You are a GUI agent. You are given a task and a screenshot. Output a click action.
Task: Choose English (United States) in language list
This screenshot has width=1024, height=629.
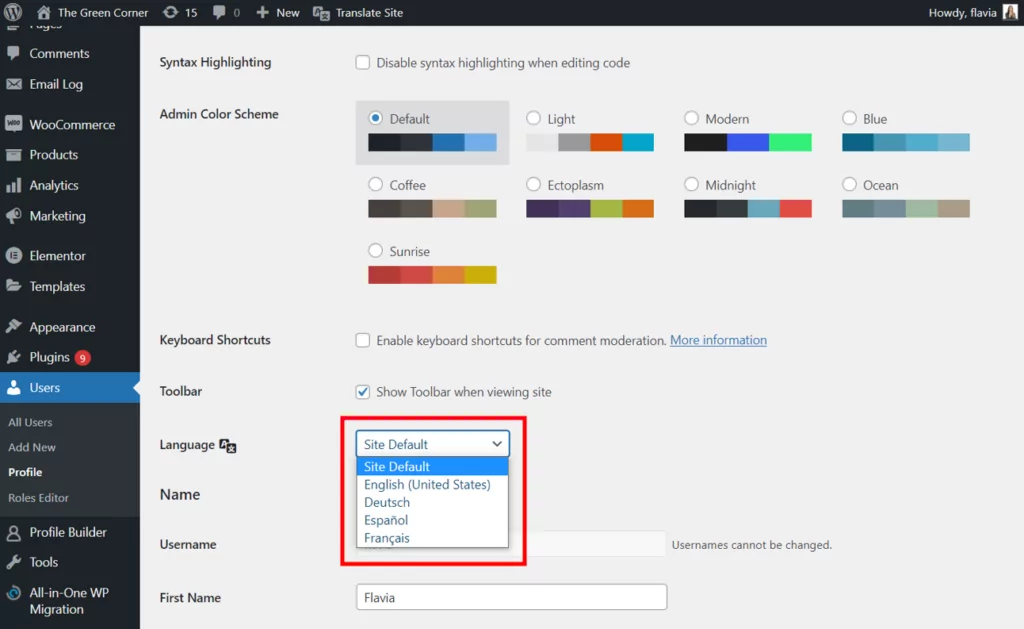[x=432, y=485]
